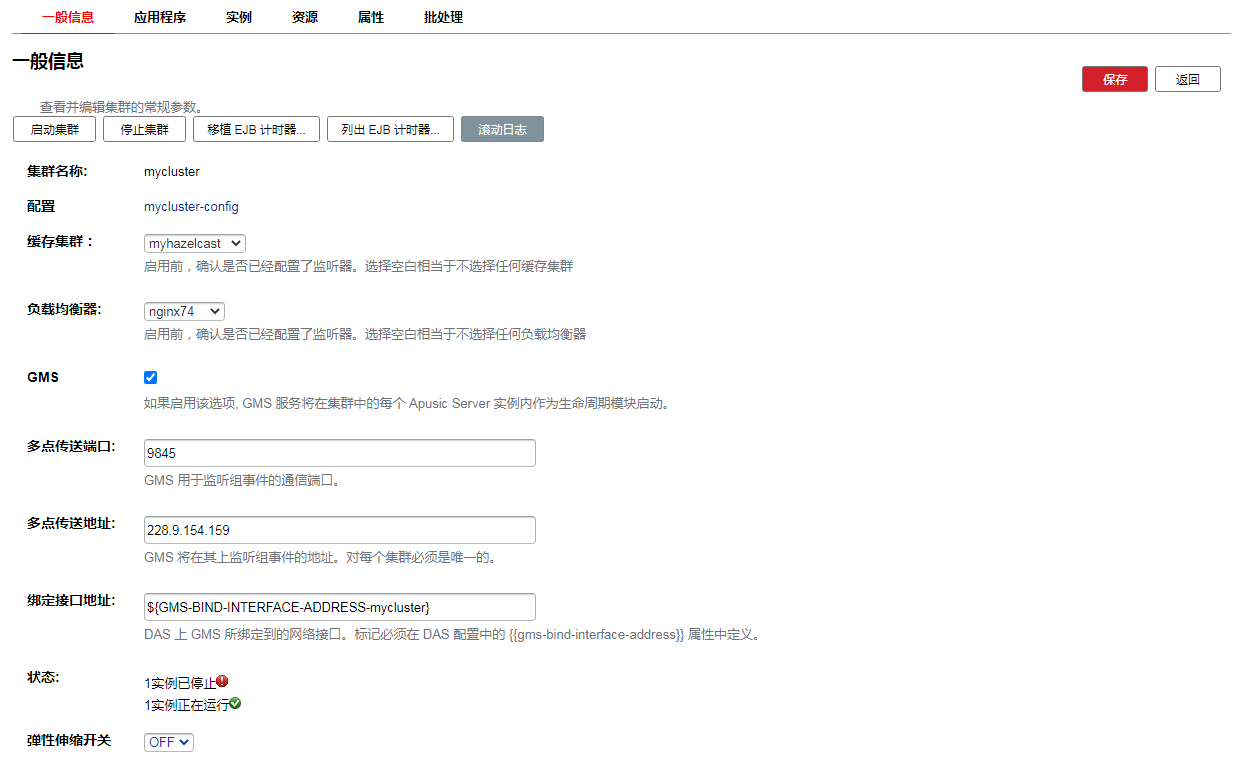The width and height of the screenshot is (1240, 758).
Task: Go to the 资源 tab
Action: 305,17
